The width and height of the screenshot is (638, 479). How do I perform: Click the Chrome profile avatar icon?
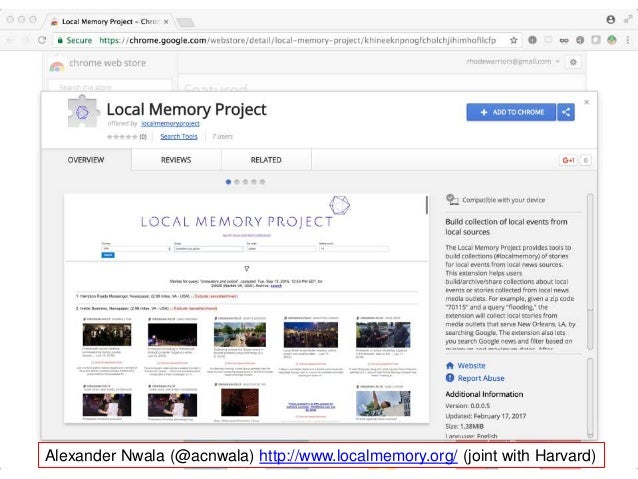(610, 18)
